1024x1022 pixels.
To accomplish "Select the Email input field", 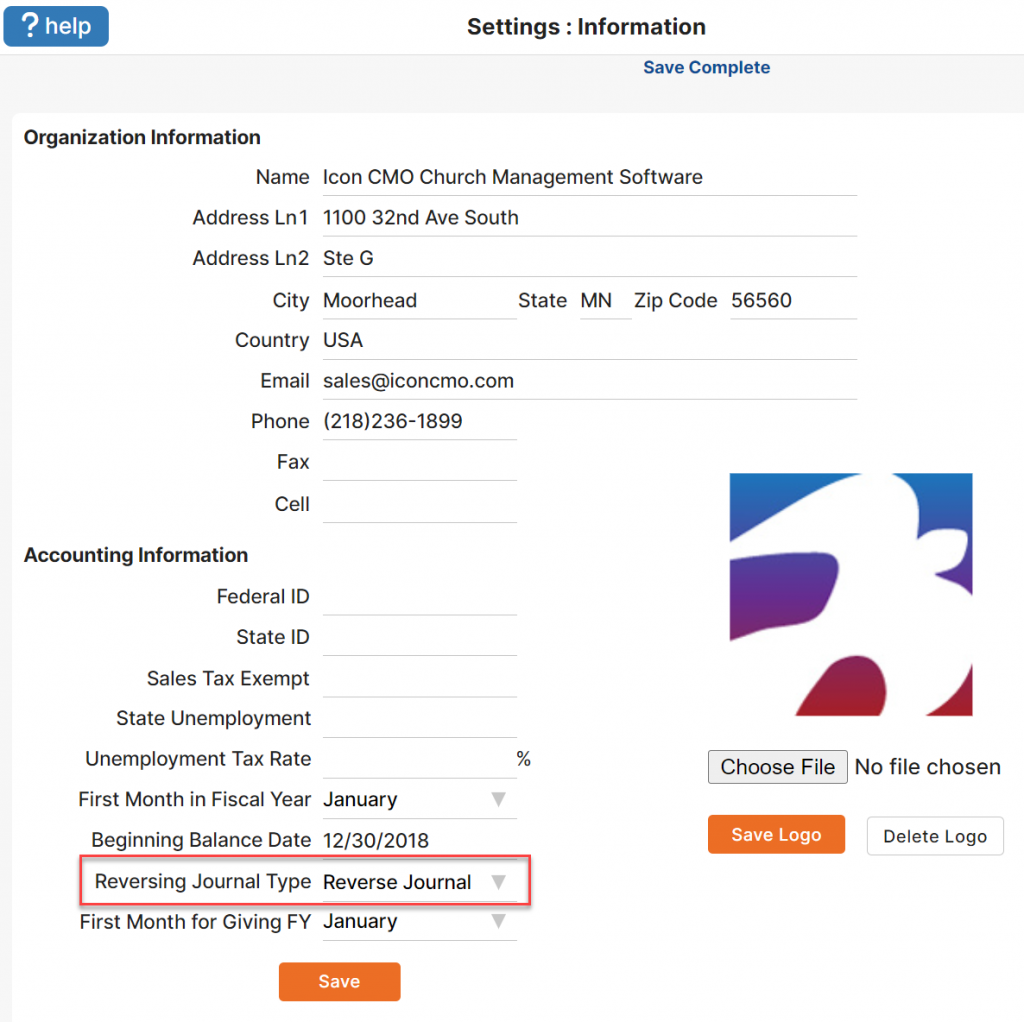I will coord(588,381).
